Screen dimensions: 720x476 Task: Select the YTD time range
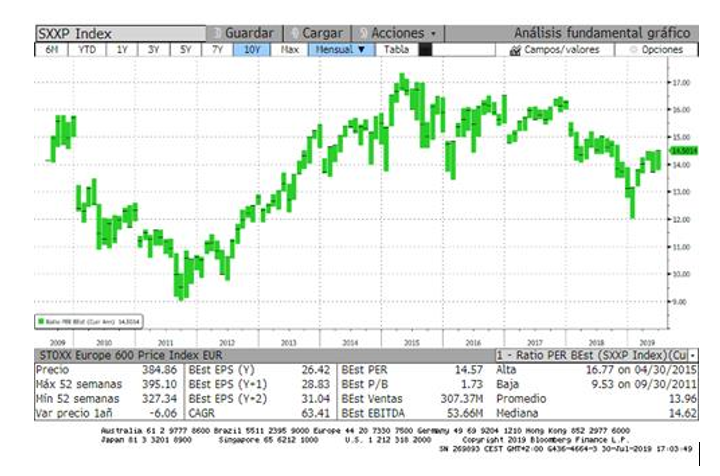click(x=87, y=50)
